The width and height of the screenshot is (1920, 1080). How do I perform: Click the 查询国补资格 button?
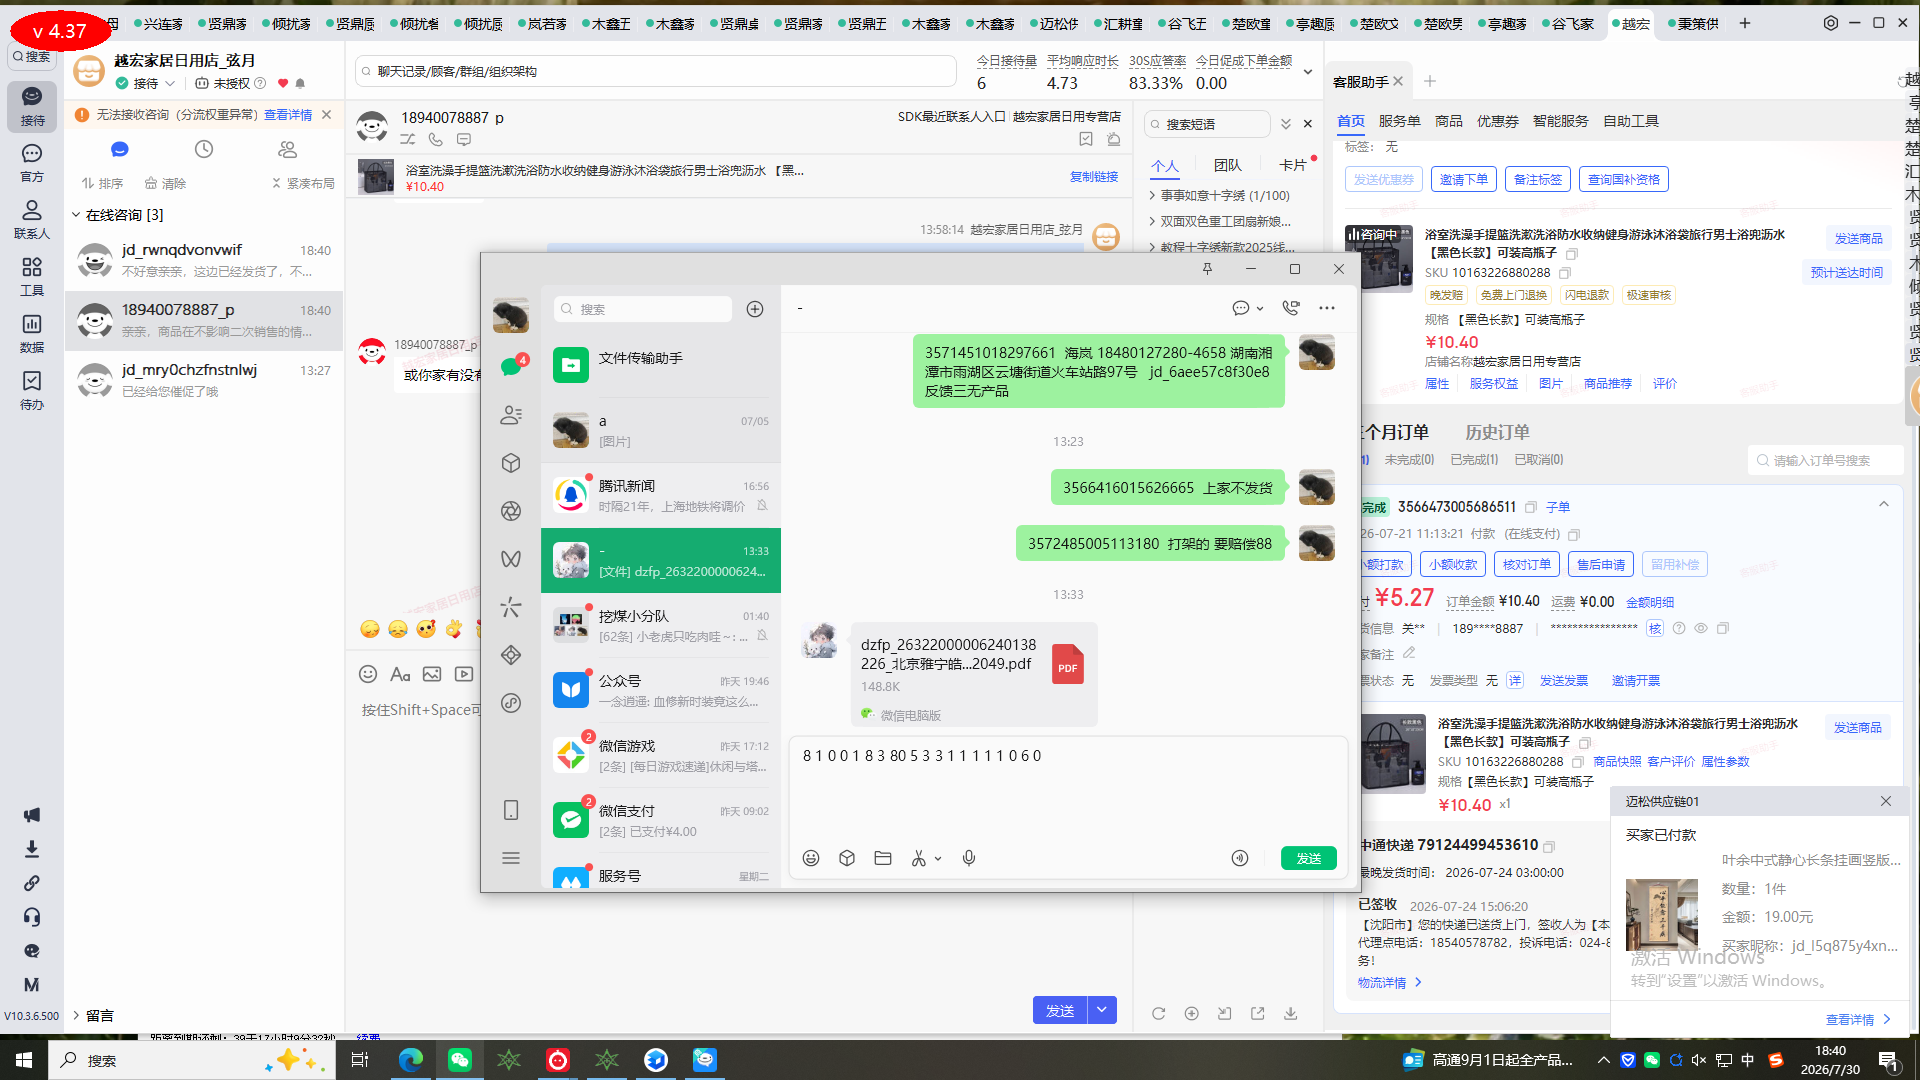click(x=1624, y=179)
